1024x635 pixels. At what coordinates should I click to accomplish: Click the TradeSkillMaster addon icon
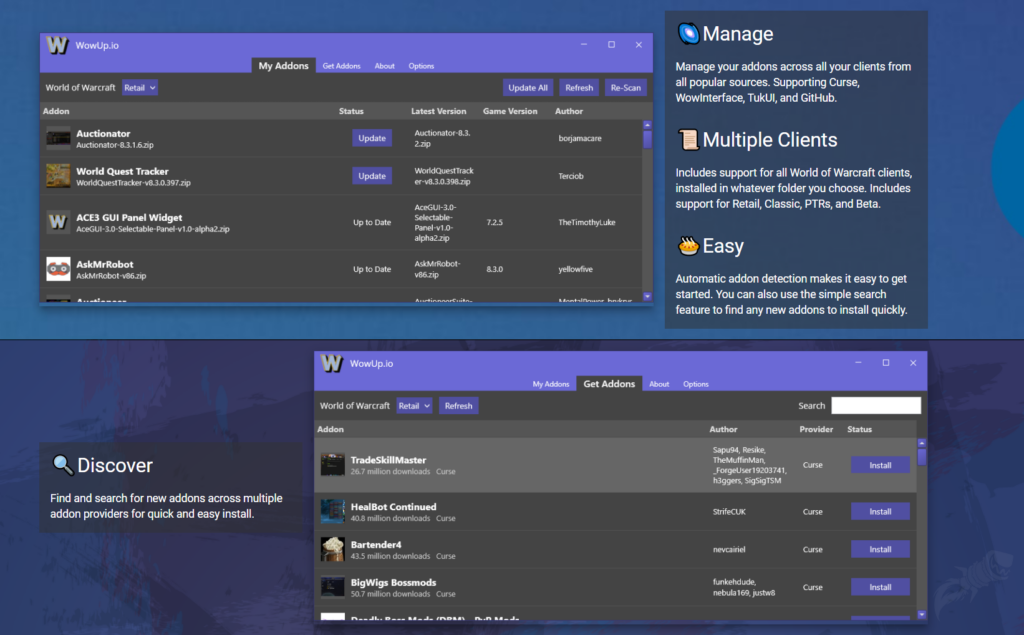point(333,465)
